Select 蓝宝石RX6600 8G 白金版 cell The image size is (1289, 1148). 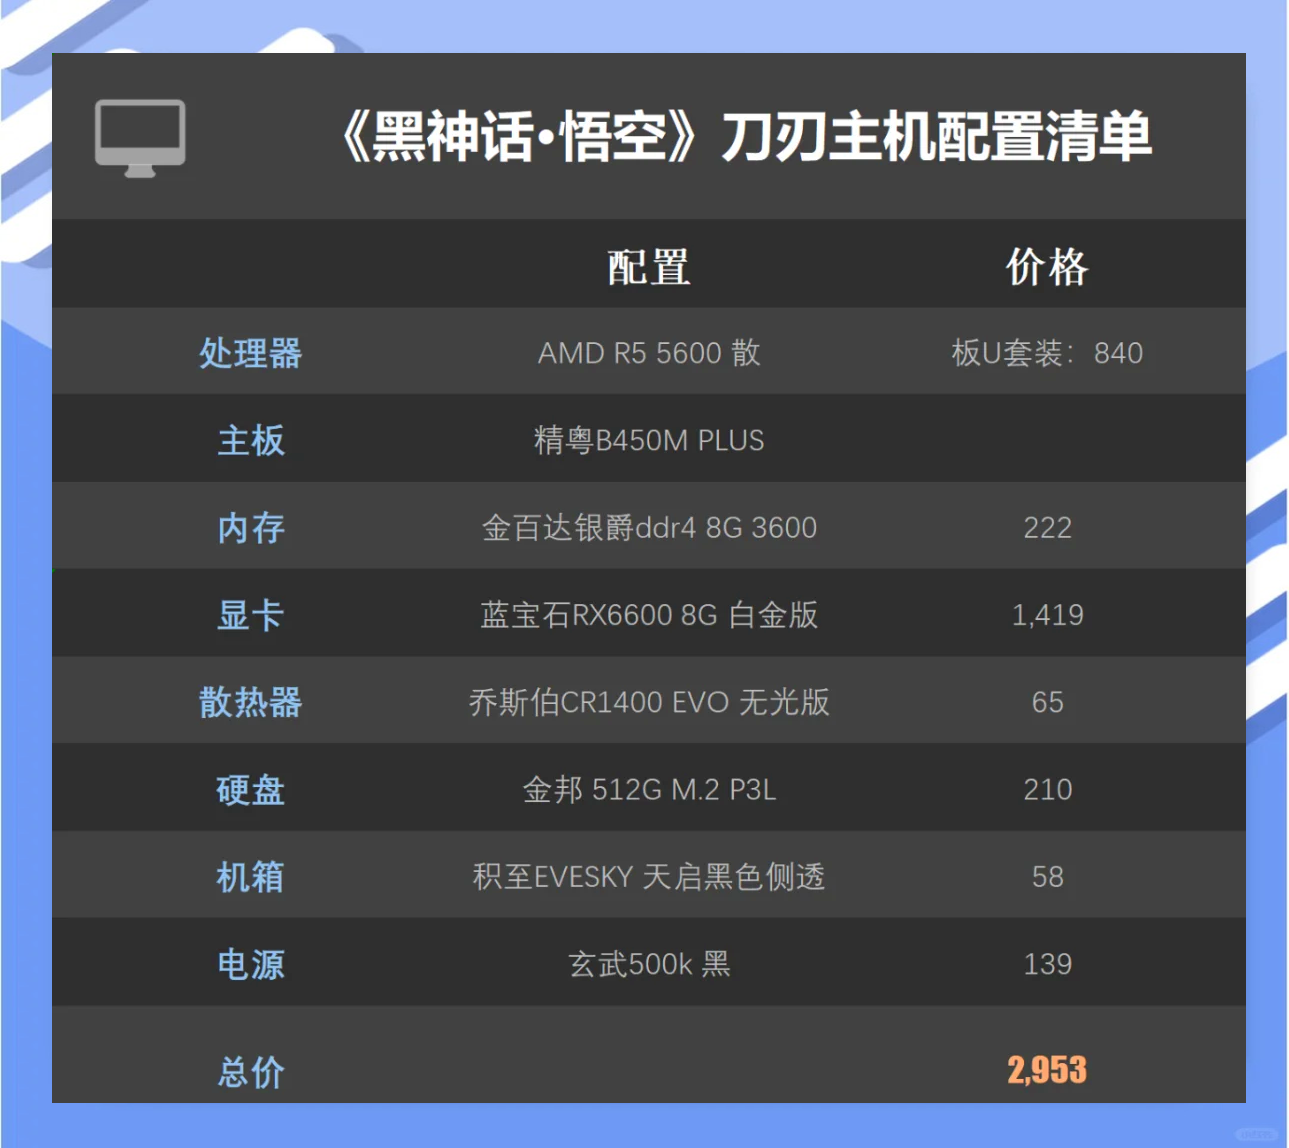(649, 615)
